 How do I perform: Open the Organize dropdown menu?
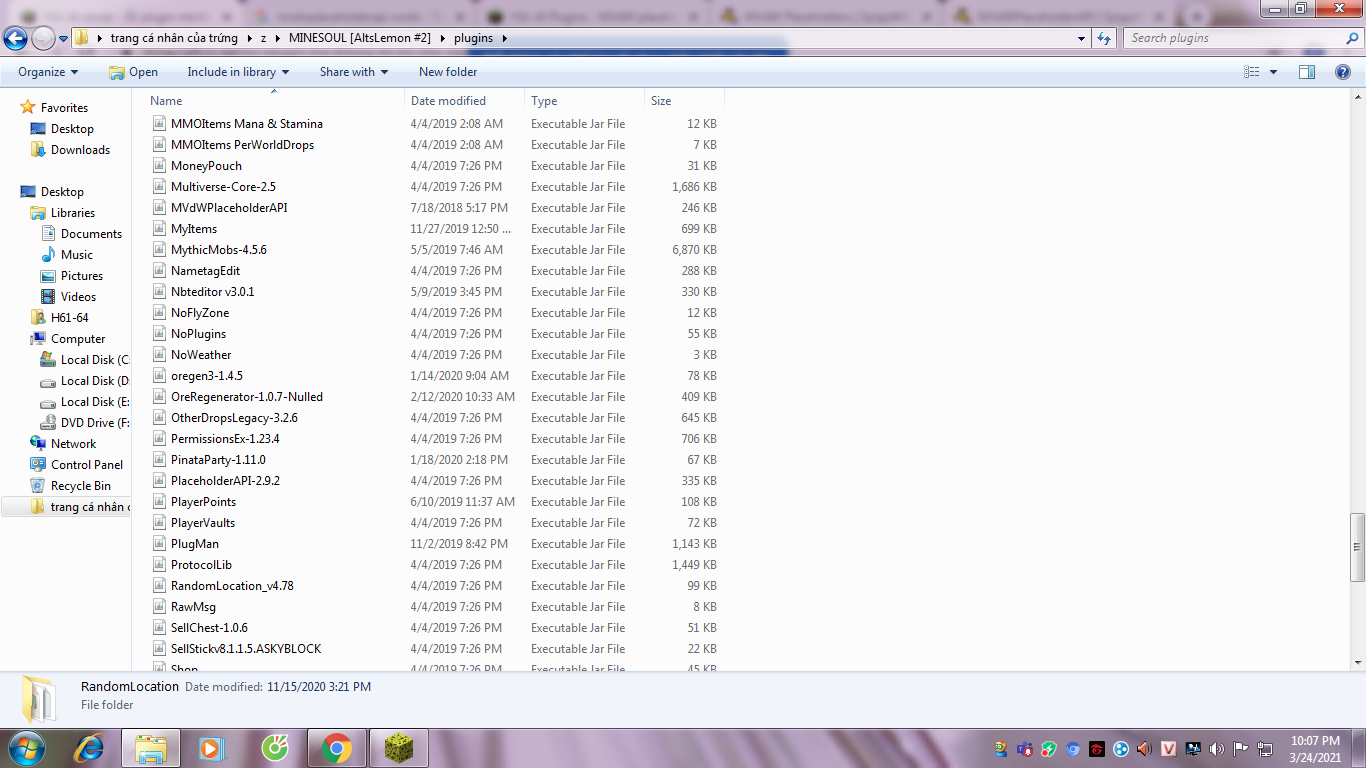(x=48, y=72)
